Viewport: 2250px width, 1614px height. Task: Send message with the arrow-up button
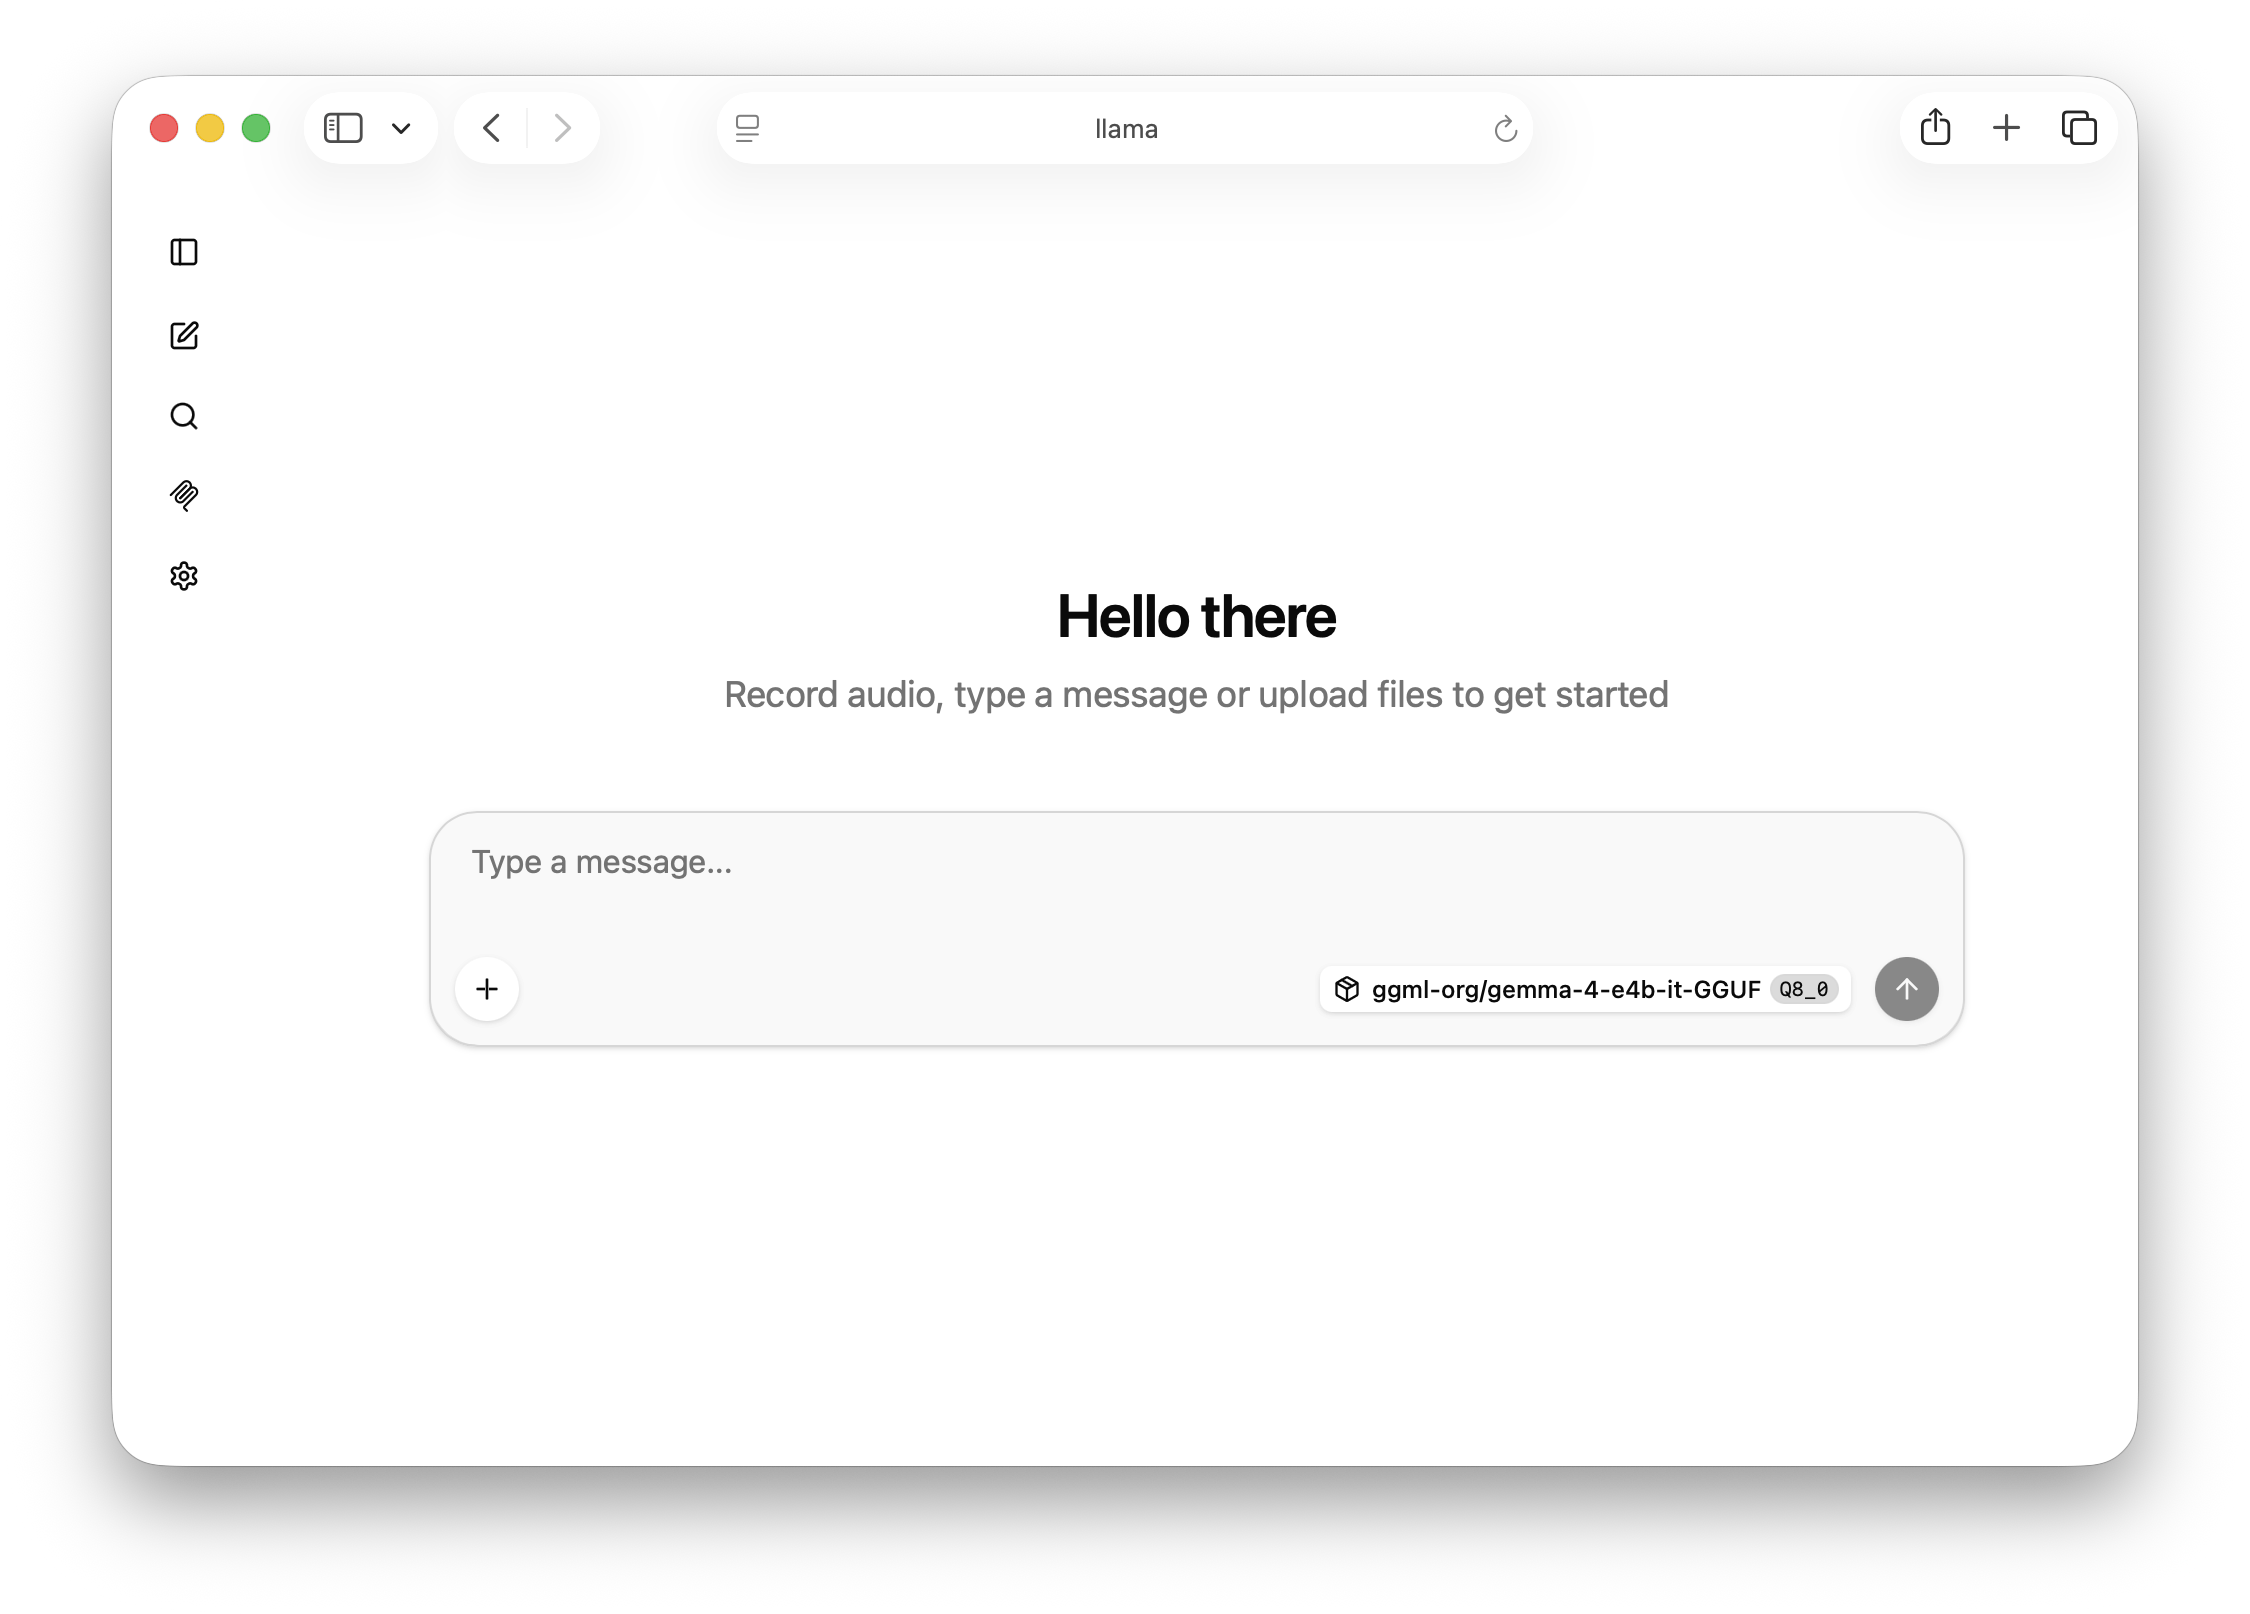(x=1906, y=989)
